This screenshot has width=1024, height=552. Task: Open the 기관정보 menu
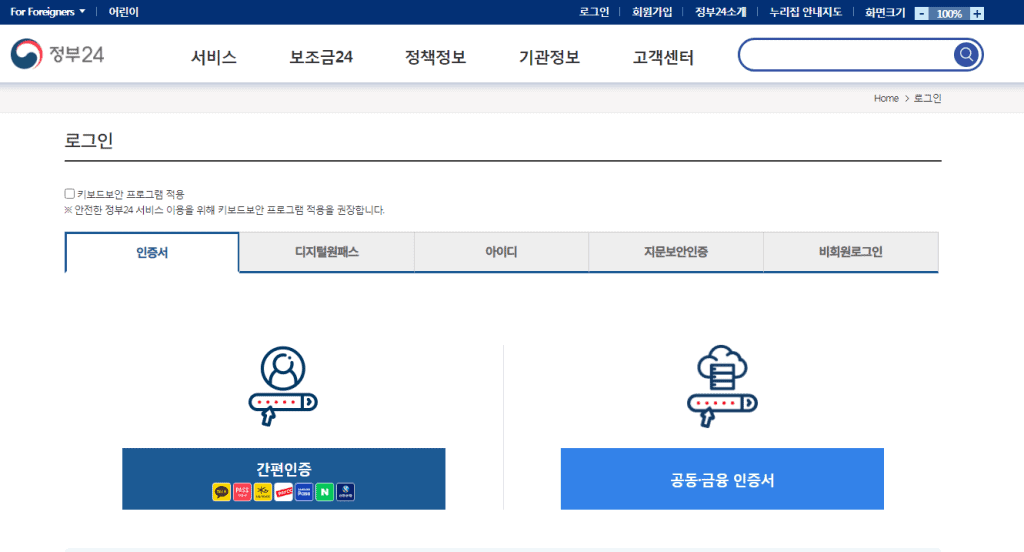[549, 57]
